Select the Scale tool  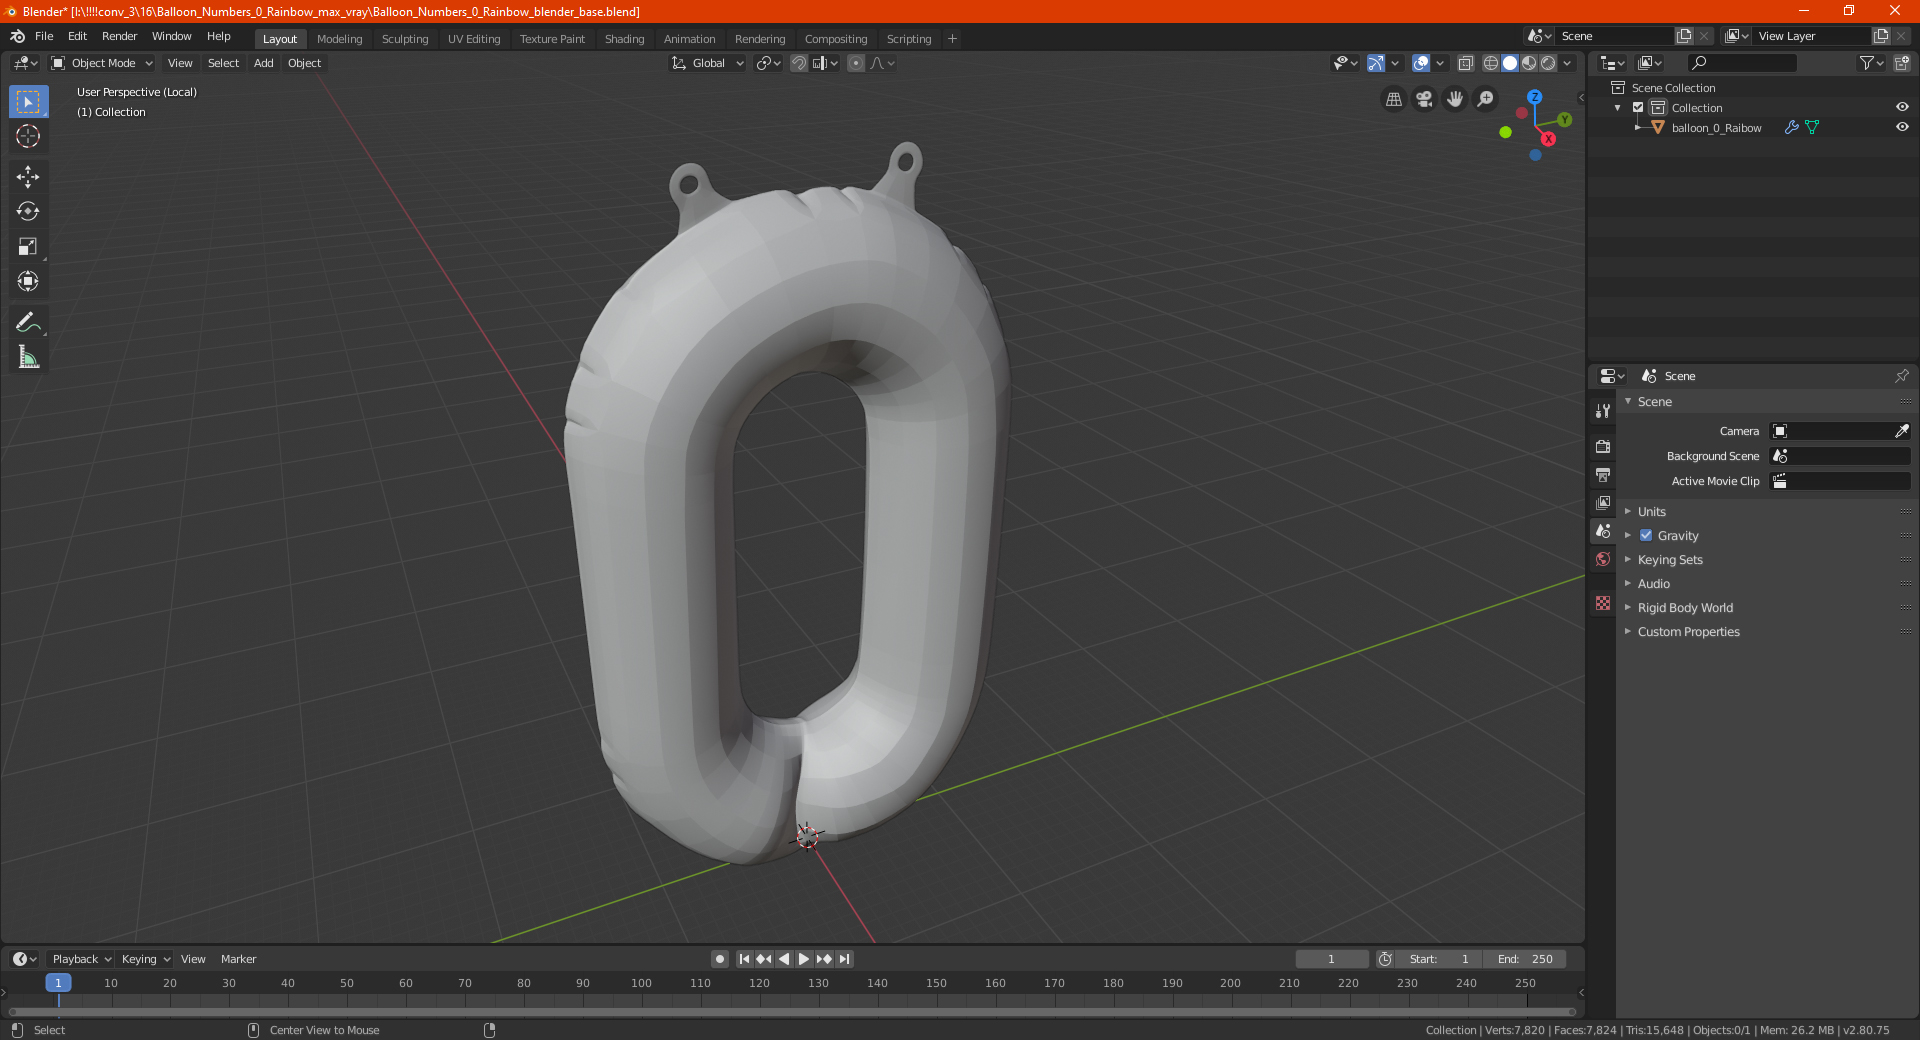pos(28,246)
